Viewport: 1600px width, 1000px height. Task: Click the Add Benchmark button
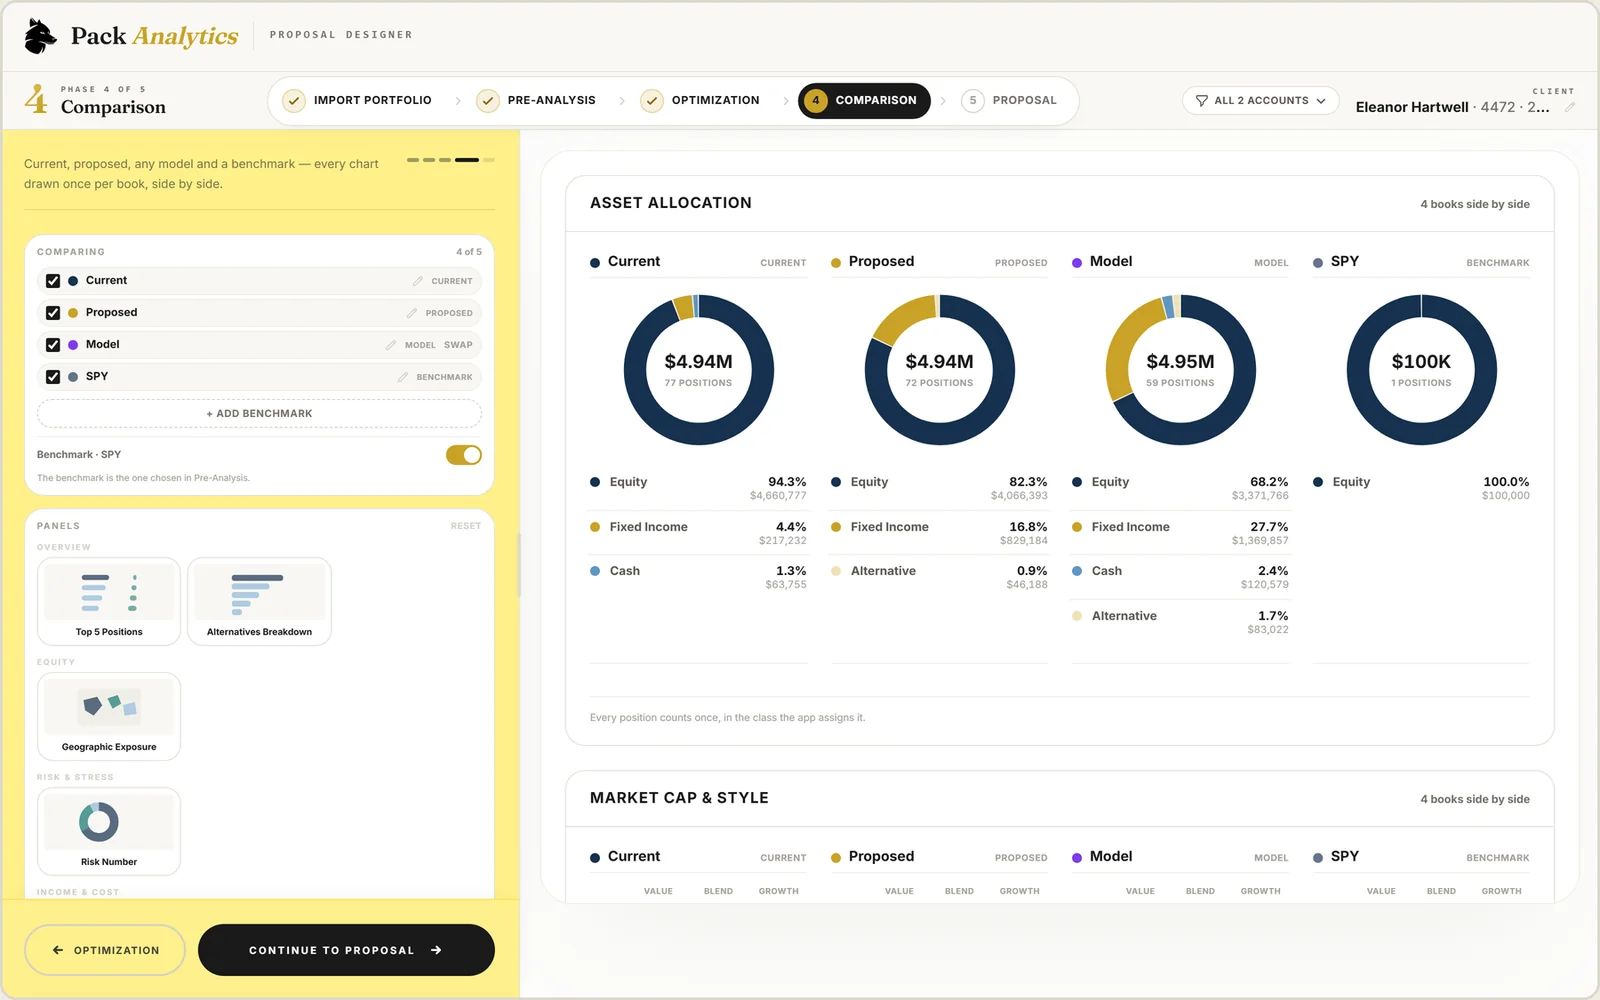259,413
